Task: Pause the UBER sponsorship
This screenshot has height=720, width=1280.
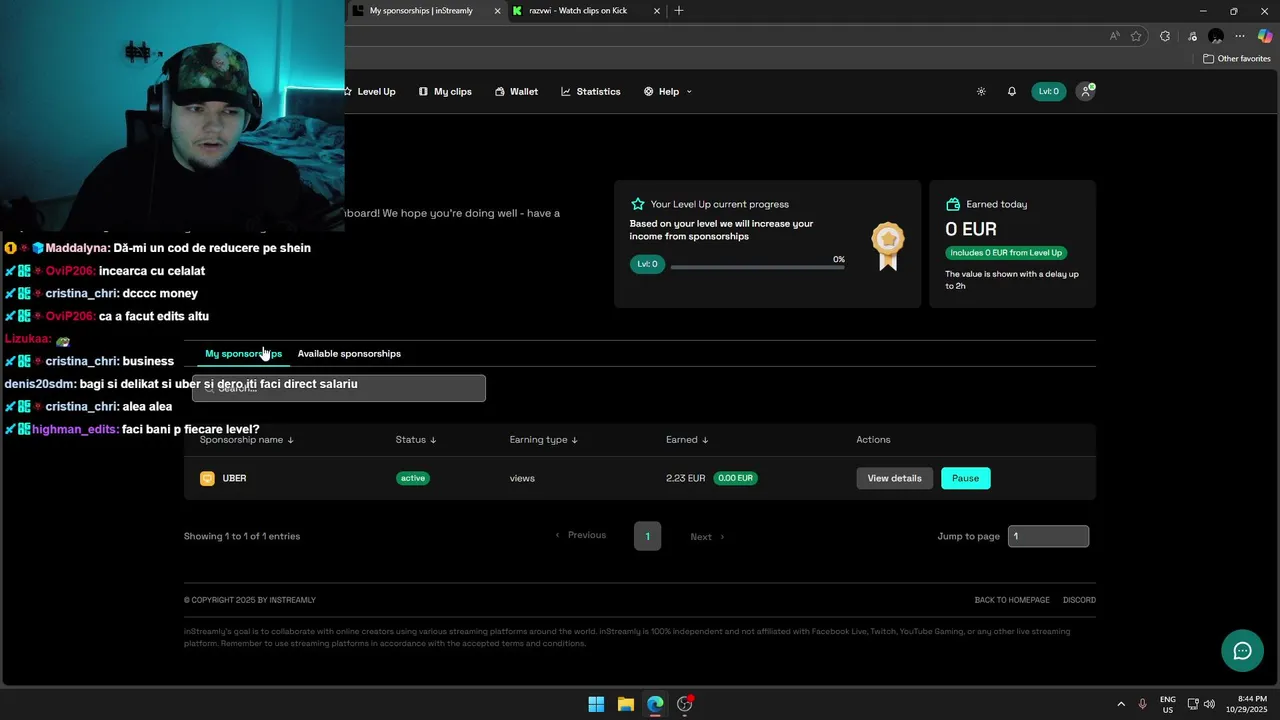Action: (x=965, y=478)
